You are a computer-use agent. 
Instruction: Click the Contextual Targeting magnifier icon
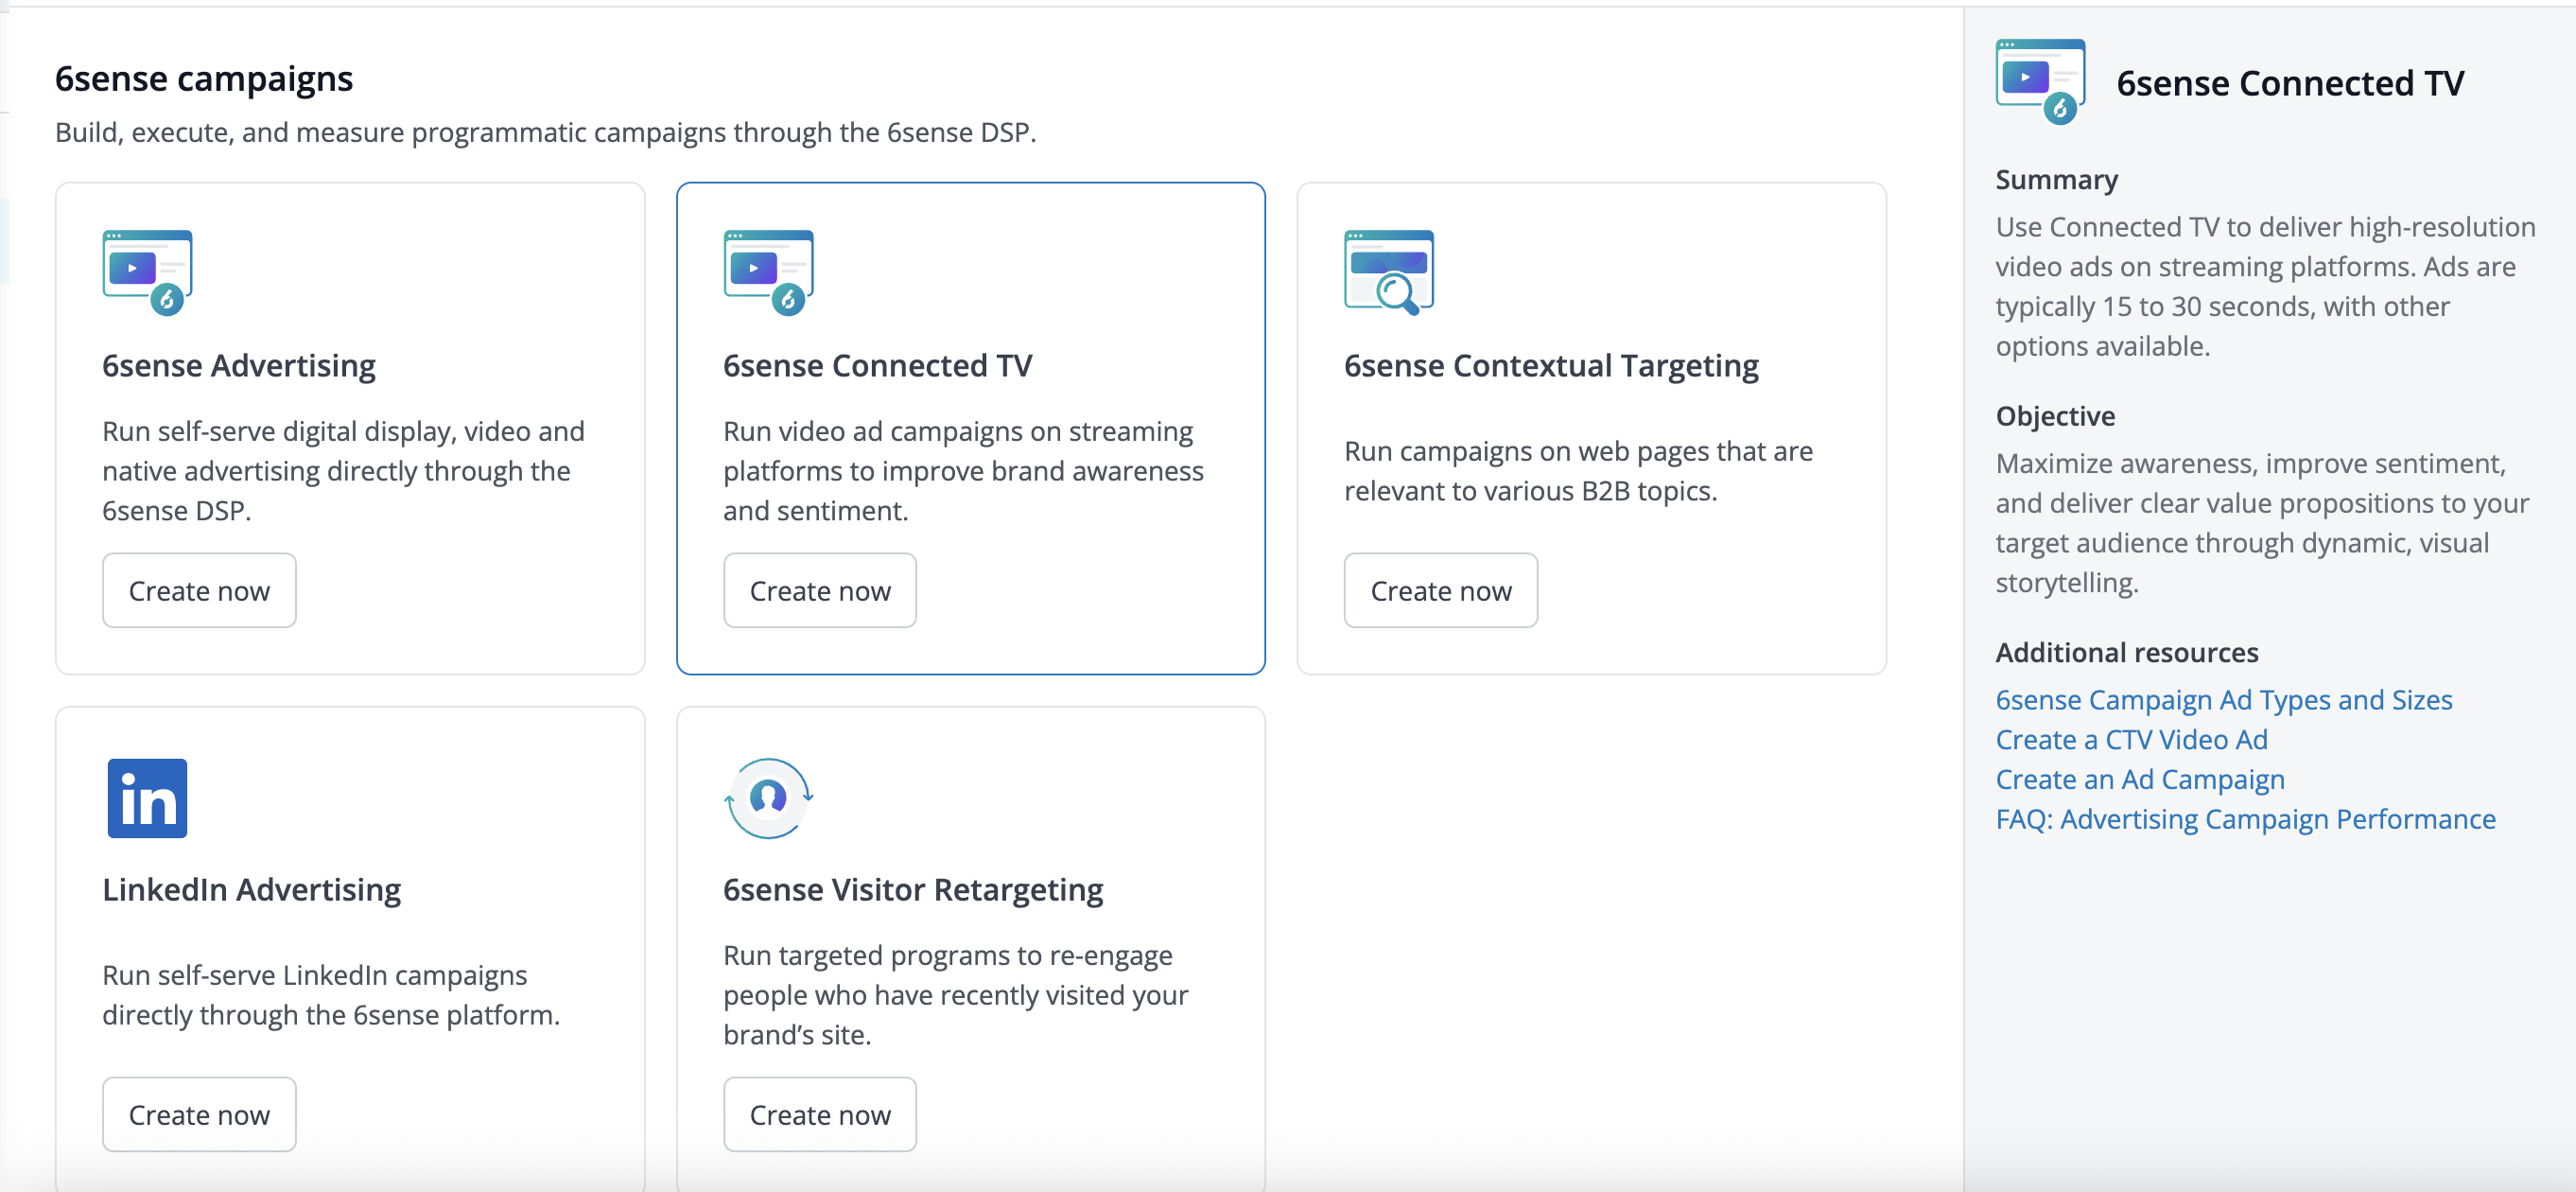(x=1388, y=272)
